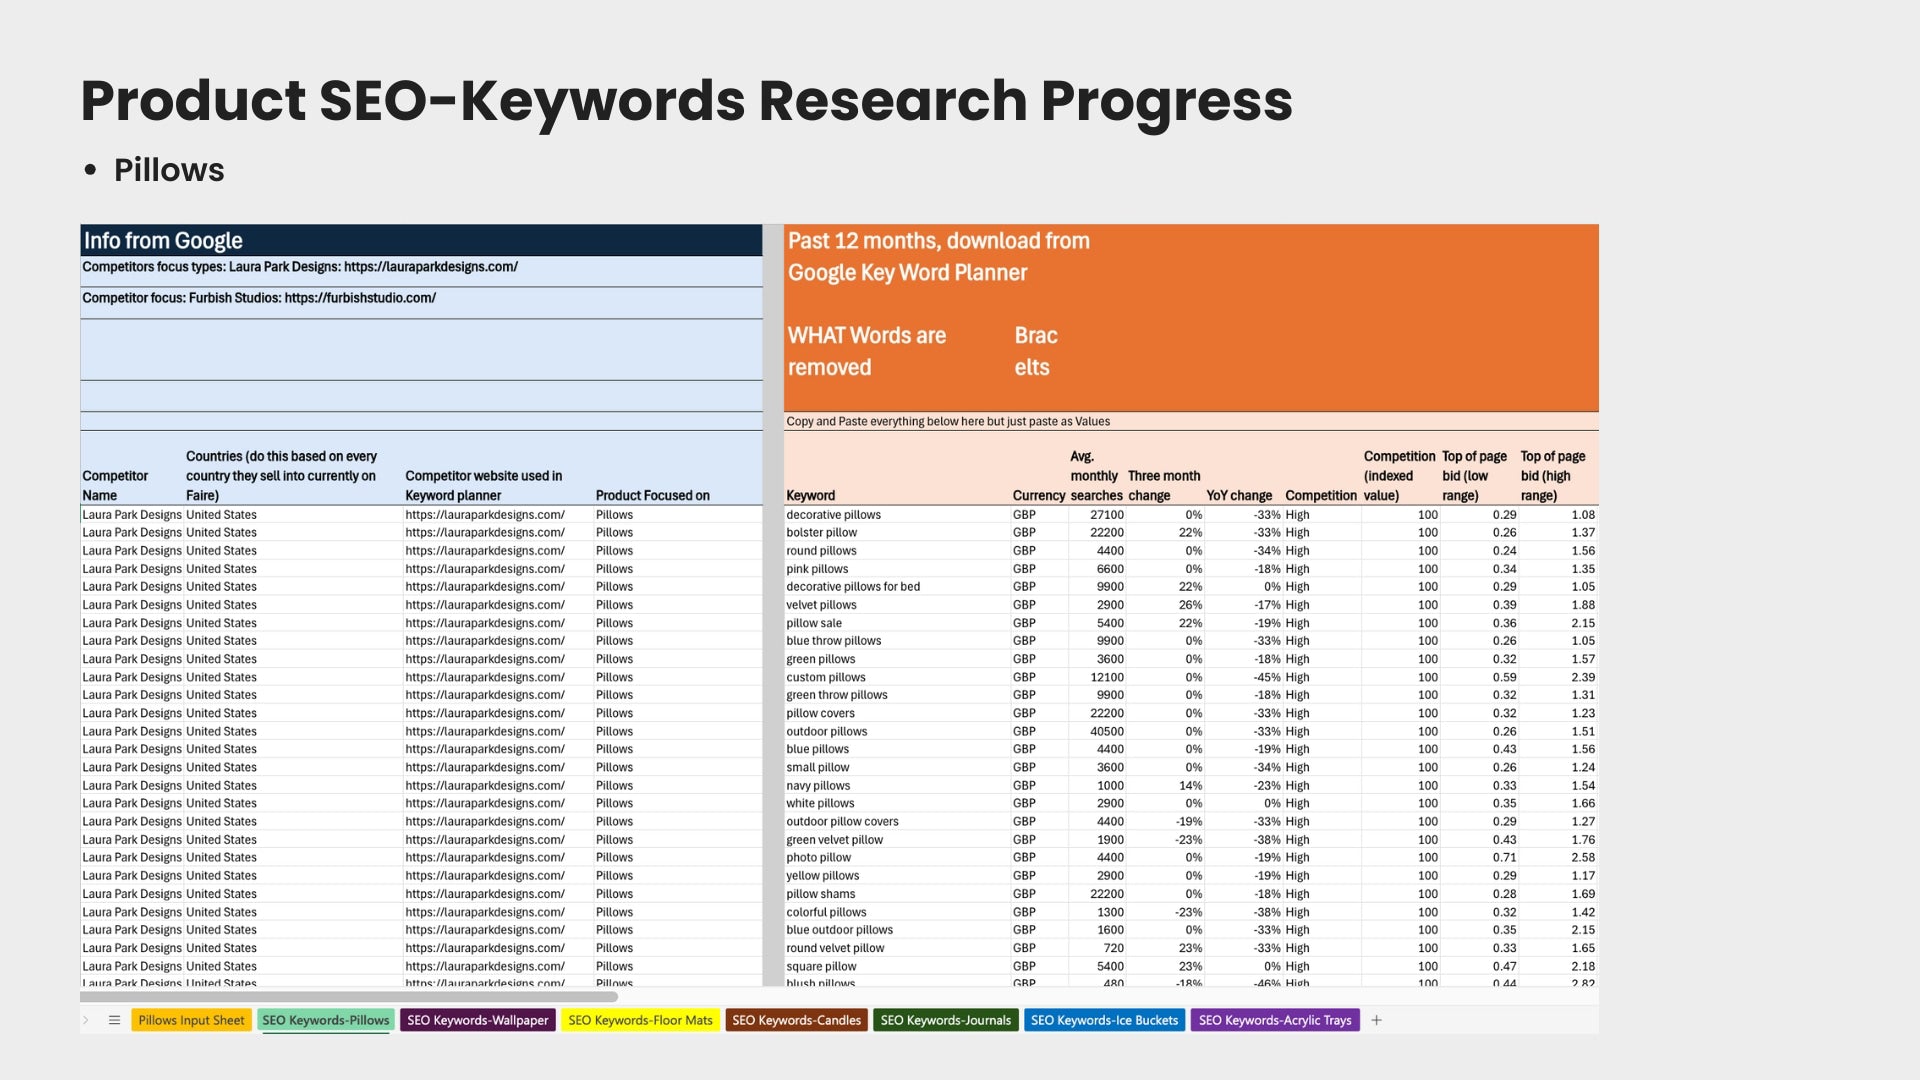The width and height of the screenshot is (1920, 1080).
Task: Click the 27100 monthly searches value
Action: pyautogui.click(x=1107, y=515)
